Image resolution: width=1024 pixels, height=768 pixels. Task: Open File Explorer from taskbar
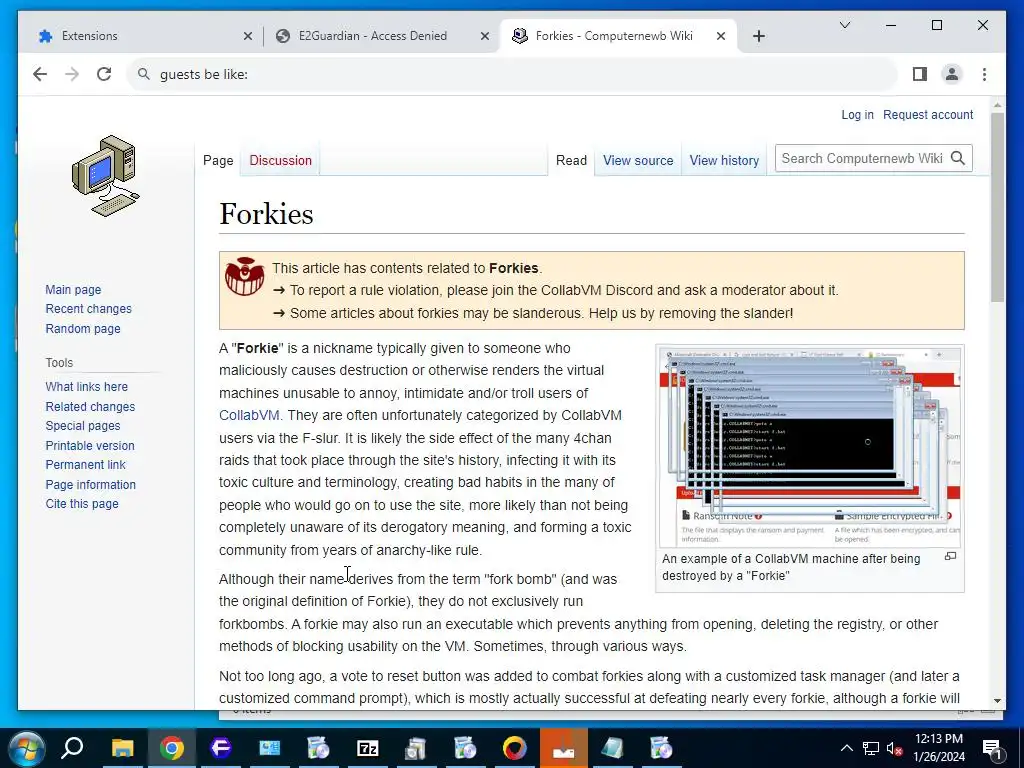tap(122, 748)
